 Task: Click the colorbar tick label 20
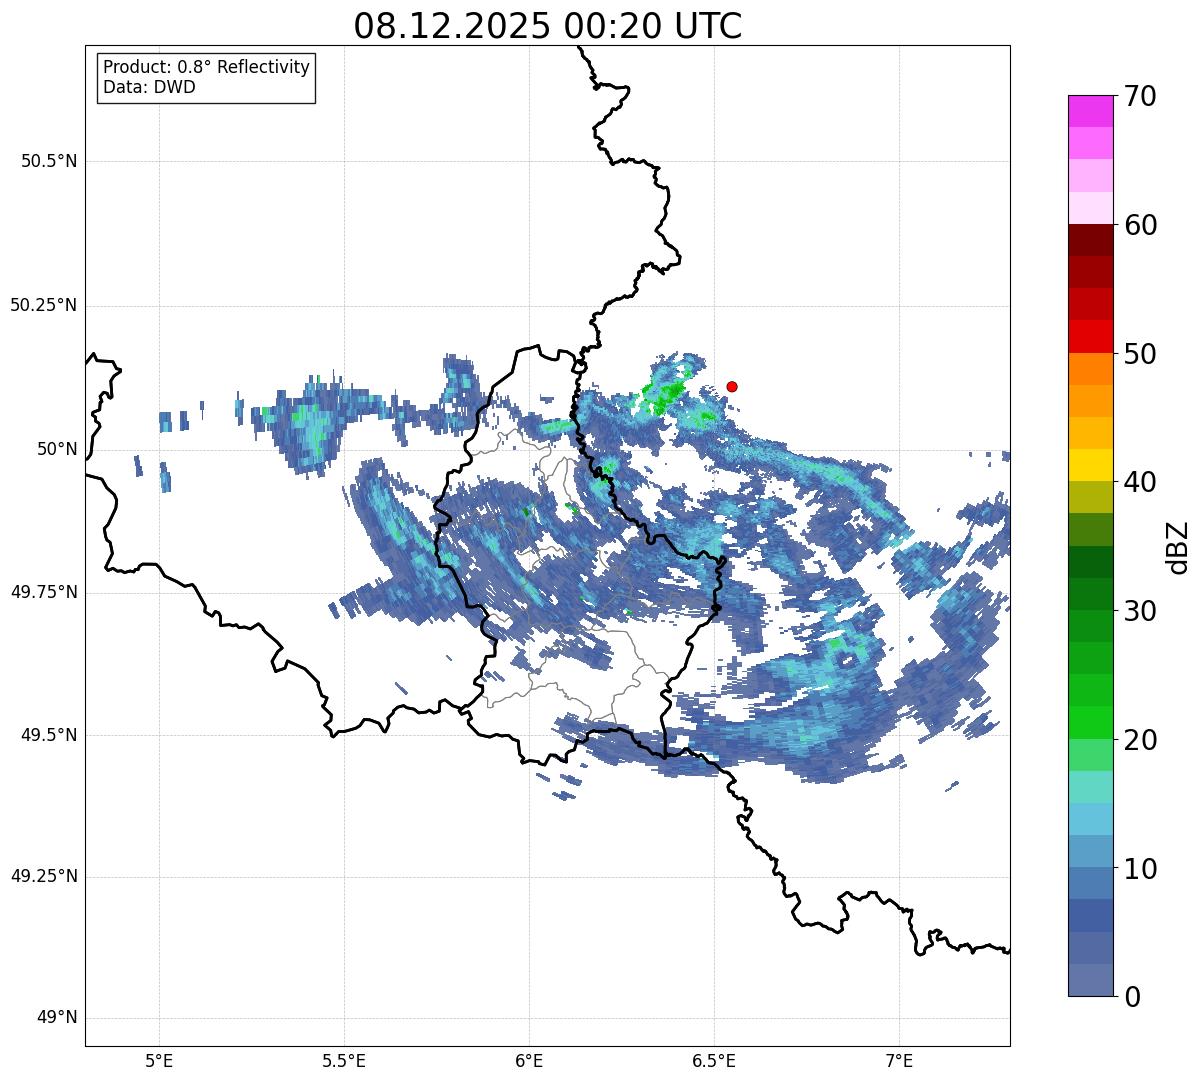1141,740
